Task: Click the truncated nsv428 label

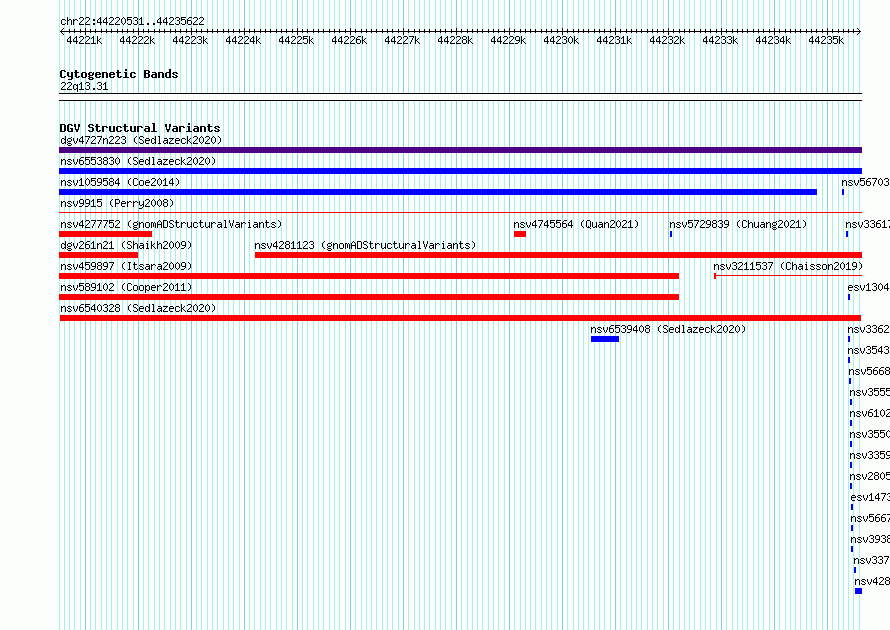Action: click(x=872, y=581)
